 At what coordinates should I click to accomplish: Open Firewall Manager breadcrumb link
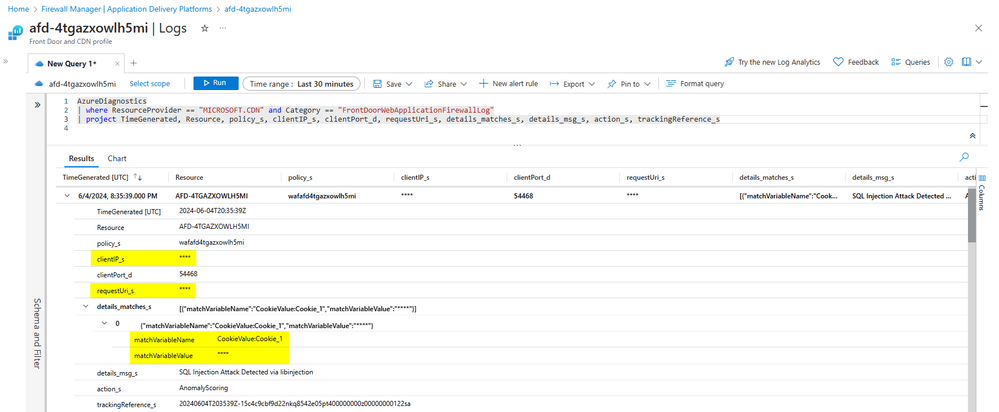126,10
